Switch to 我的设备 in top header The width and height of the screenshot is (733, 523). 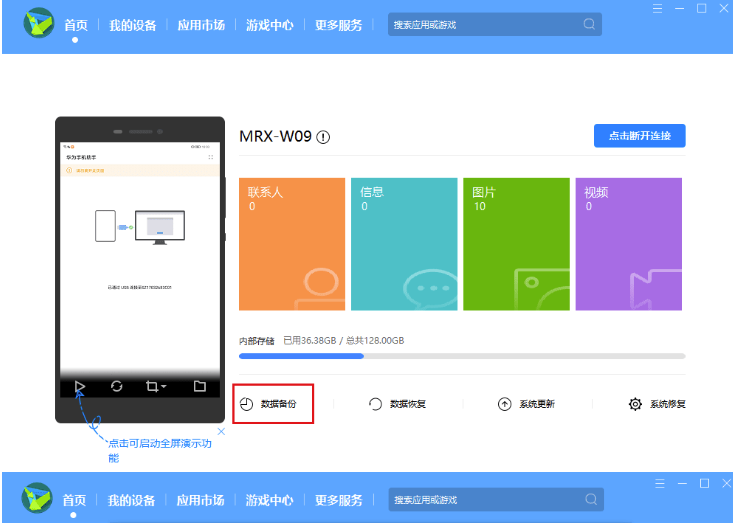(133, 25)
